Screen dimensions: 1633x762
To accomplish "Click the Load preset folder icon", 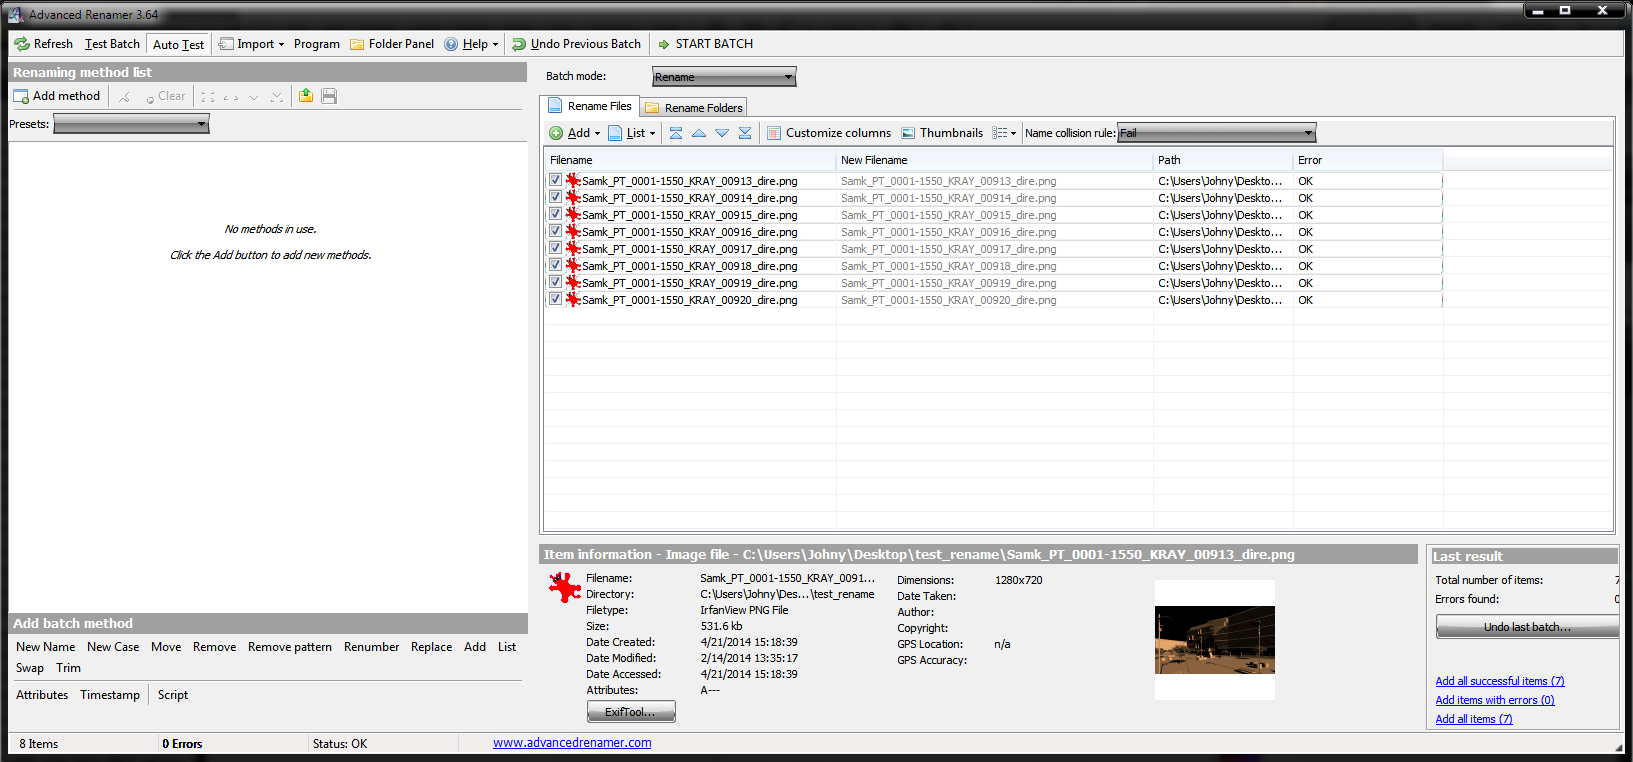I will (306, 96).
